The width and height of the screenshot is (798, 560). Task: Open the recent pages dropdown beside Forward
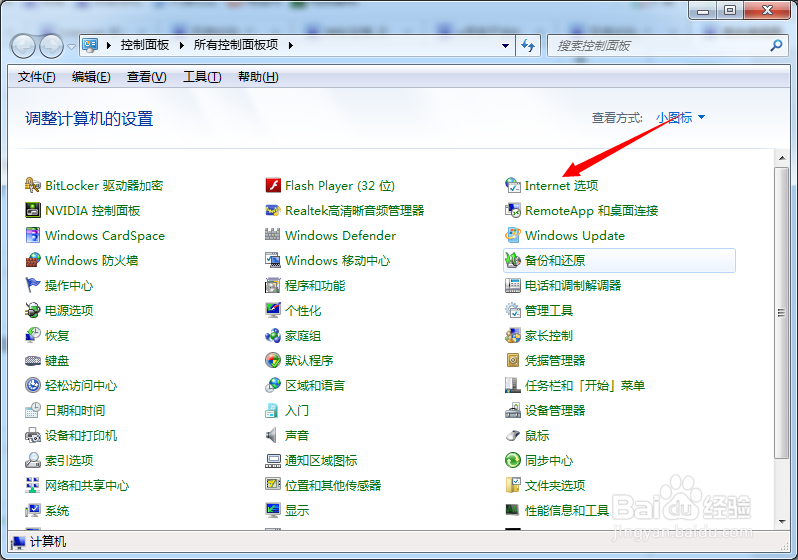click(71, 46)
